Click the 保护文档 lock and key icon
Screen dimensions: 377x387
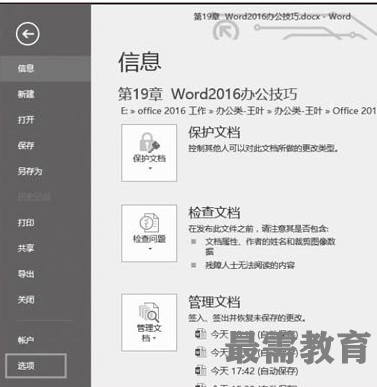[149, 142]
